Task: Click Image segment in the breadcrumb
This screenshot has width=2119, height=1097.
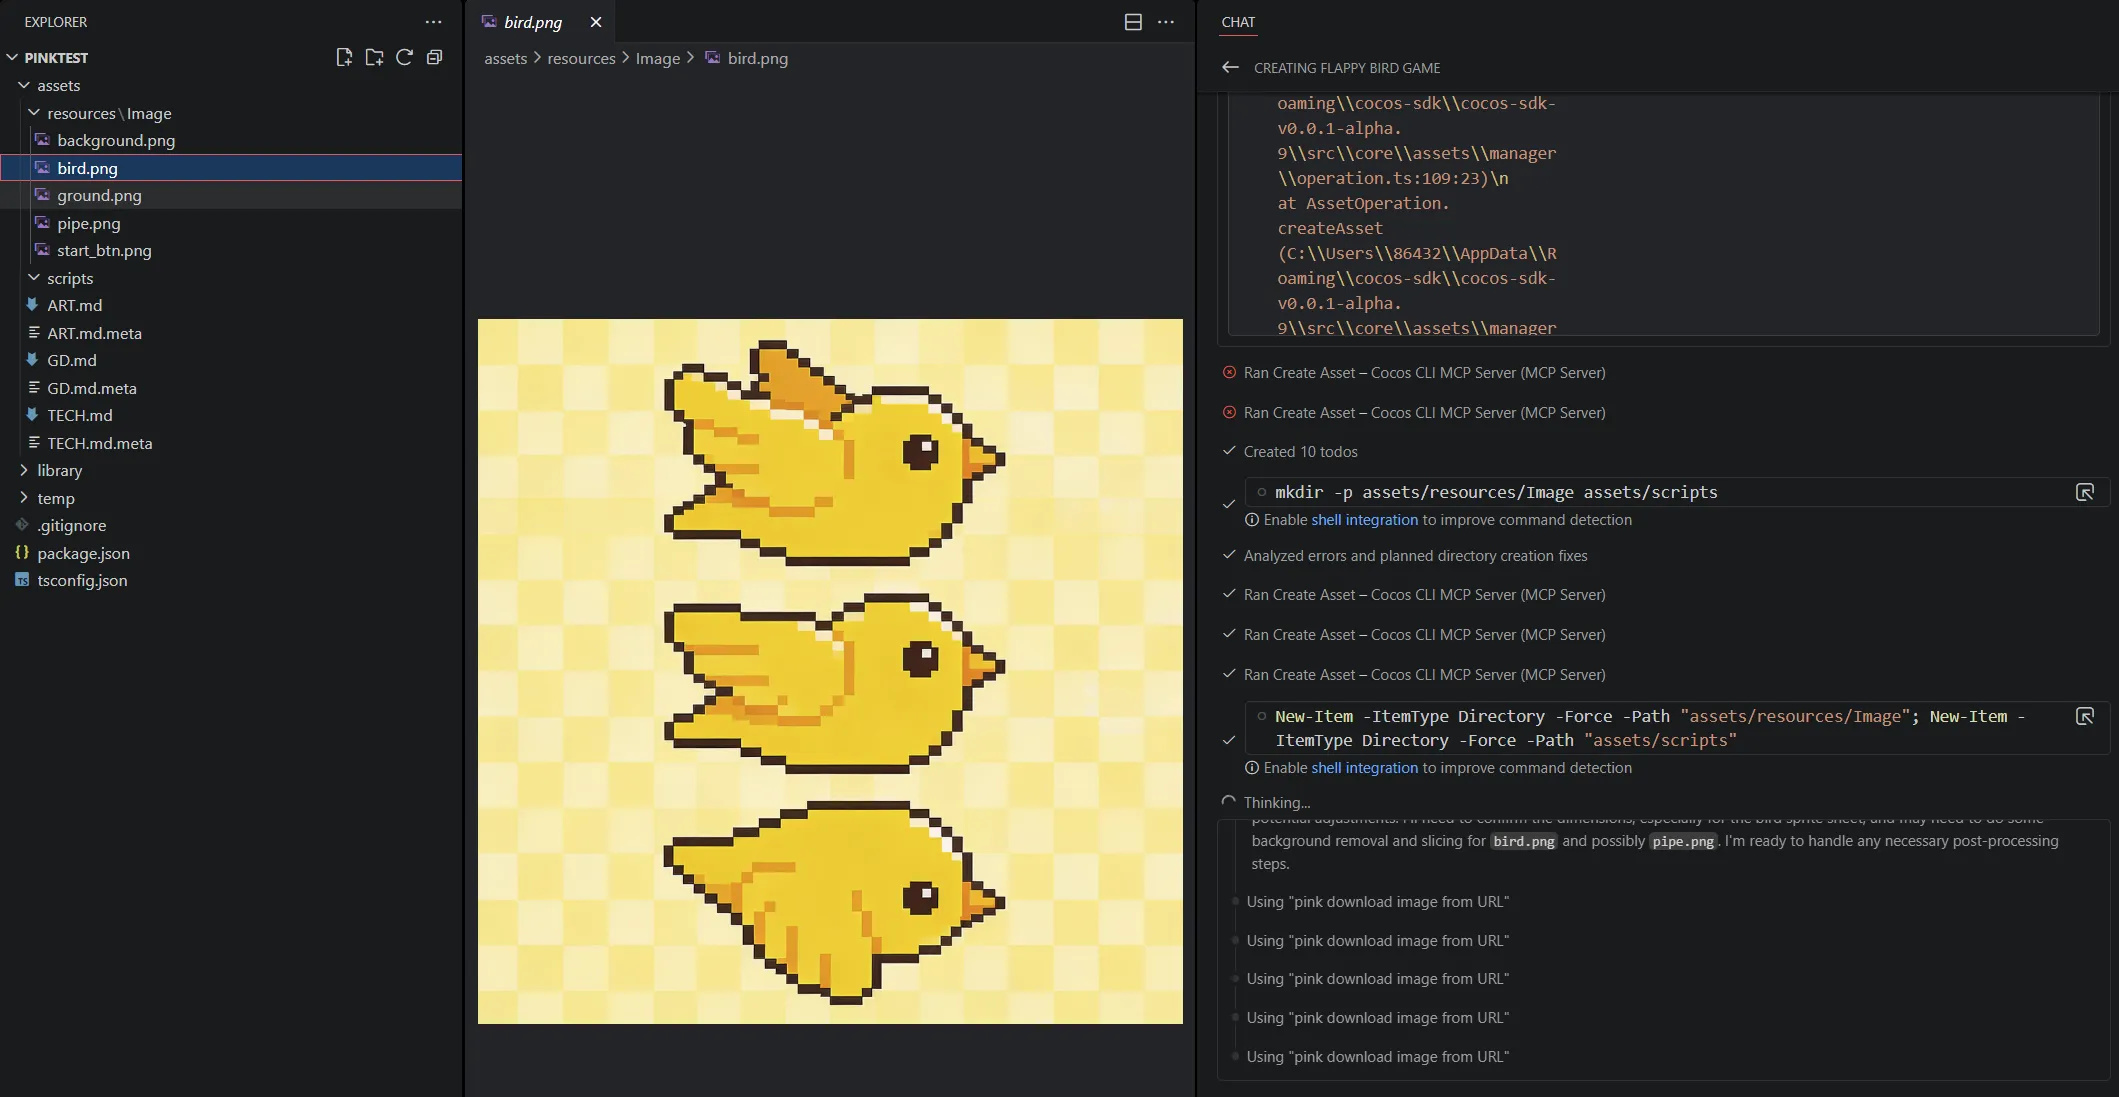Action: point(657,59)
